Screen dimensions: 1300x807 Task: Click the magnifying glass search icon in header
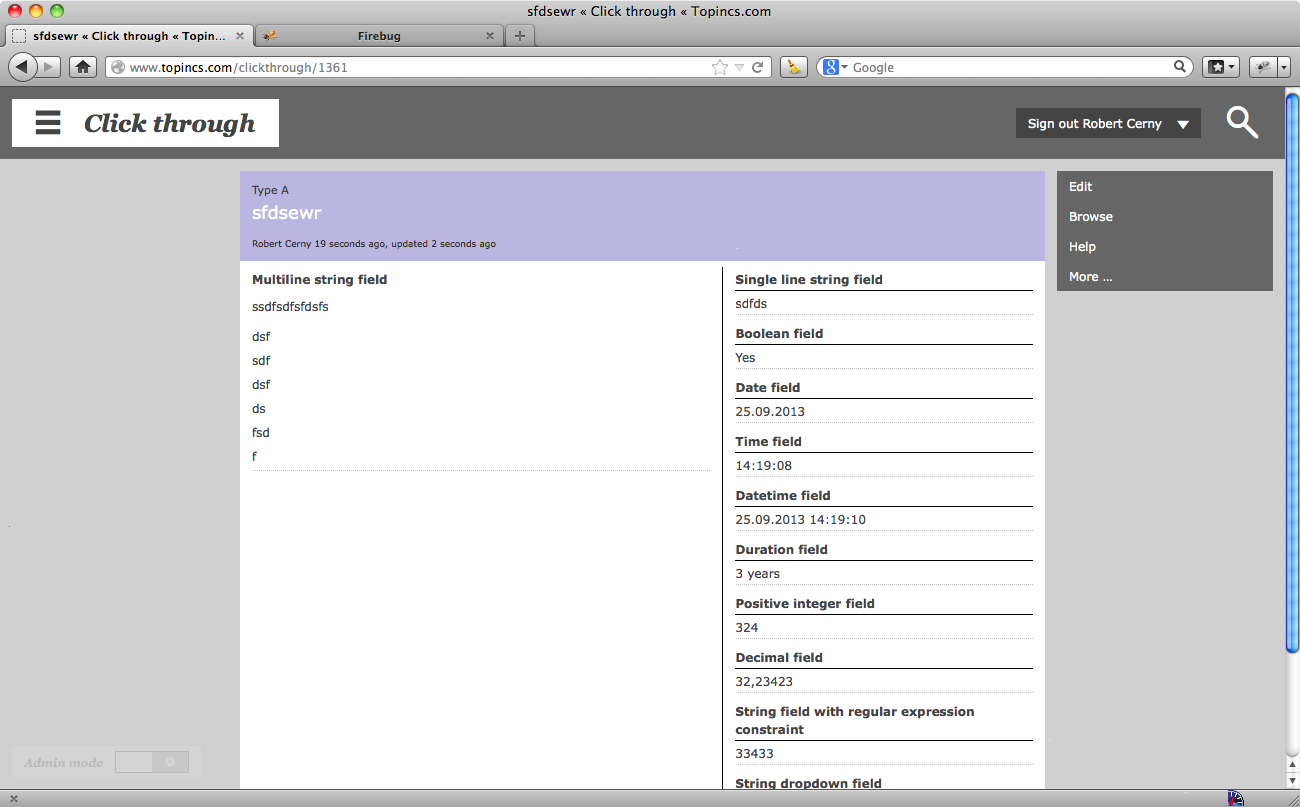click(x=1242, y=123)
